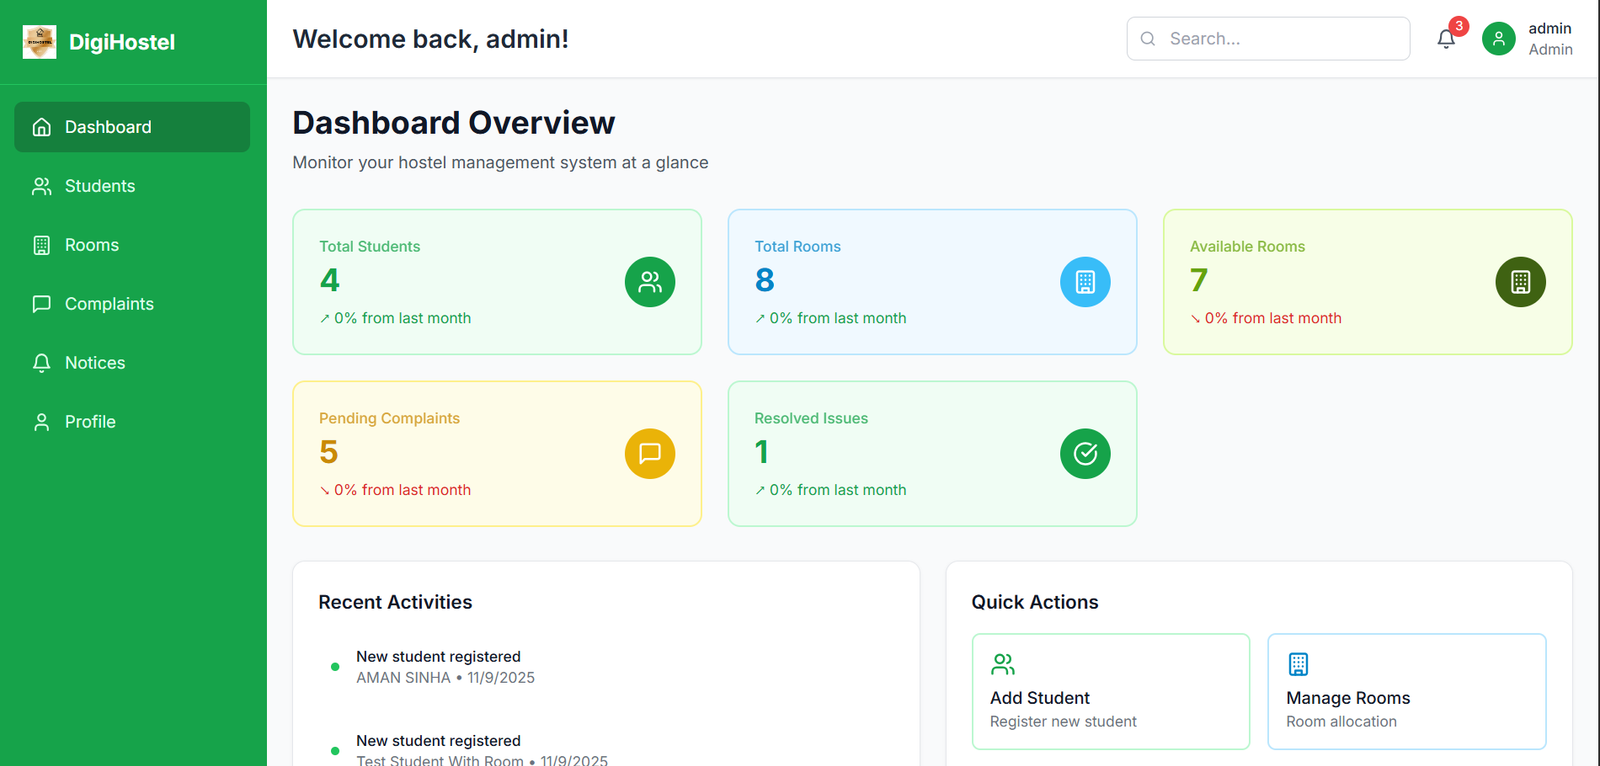Click the Profile person icon in sidebar
The width and height of the screenshot is (1600, 766).
pyautogui.click(x=41, y=422)
